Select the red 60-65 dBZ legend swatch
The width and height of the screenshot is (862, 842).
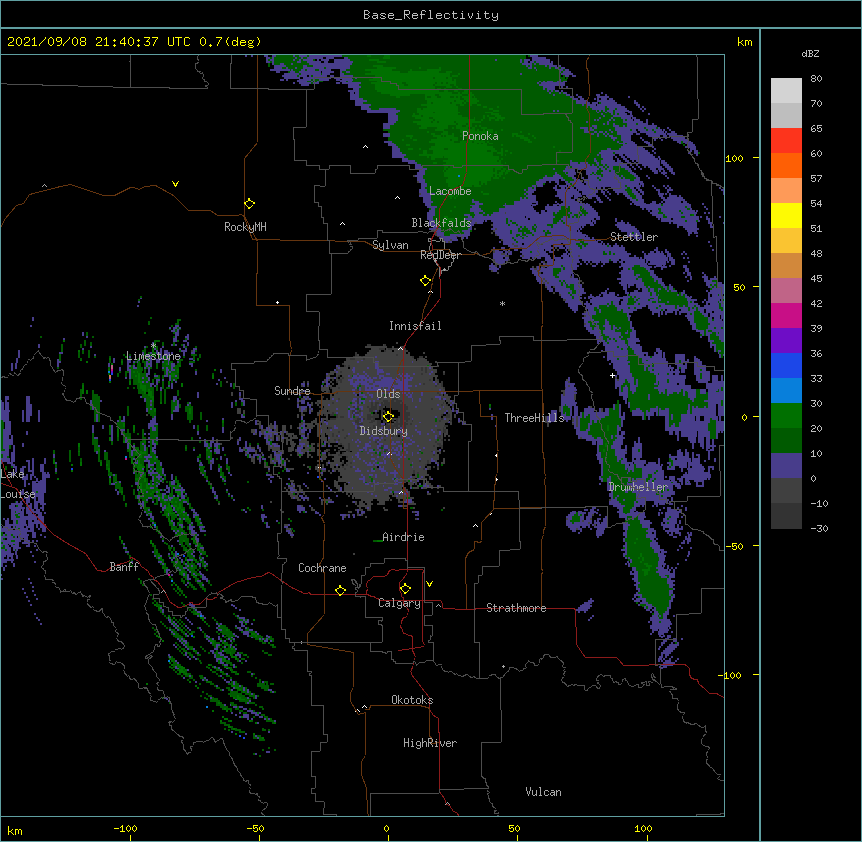point(786,140)
